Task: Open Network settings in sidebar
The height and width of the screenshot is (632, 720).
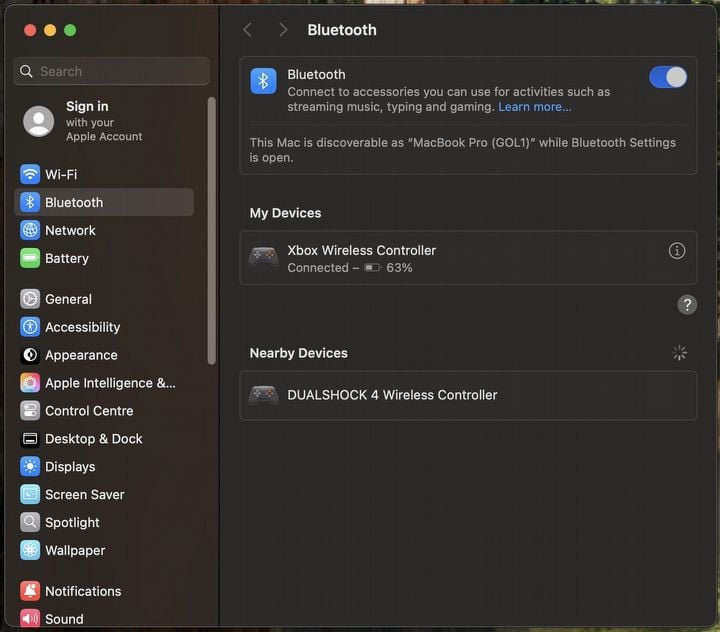Action: 70,230
